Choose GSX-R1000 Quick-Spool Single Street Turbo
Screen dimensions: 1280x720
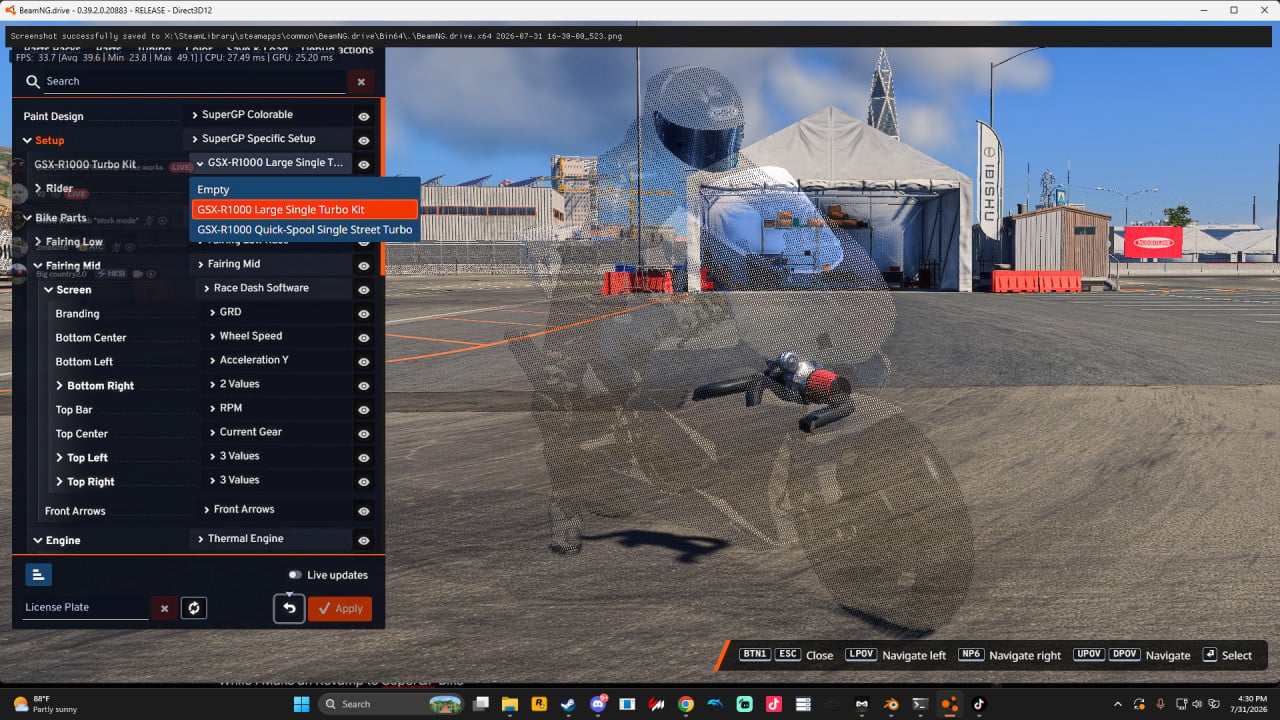pyautogui.click(x=305, y=229)
